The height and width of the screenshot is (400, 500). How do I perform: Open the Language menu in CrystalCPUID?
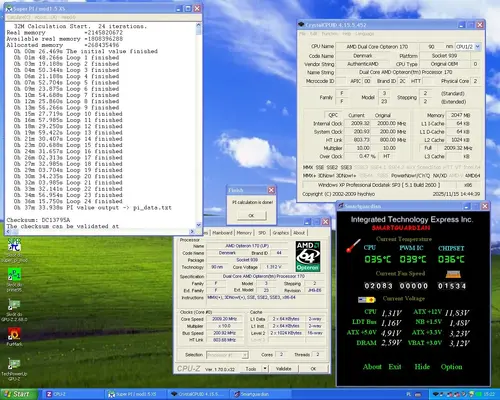364,34
